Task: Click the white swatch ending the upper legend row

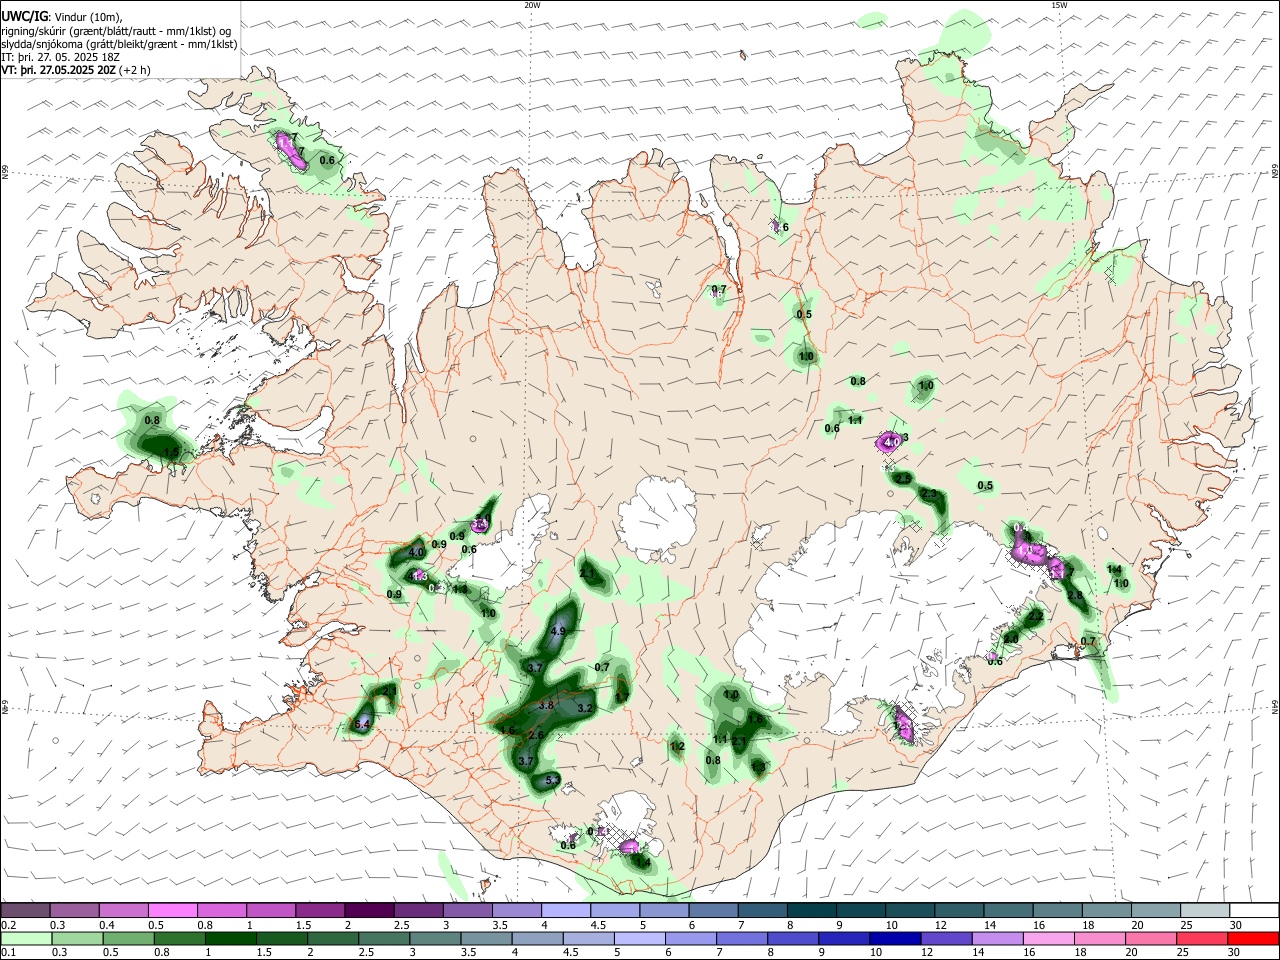Action: tap(1254, 910)
